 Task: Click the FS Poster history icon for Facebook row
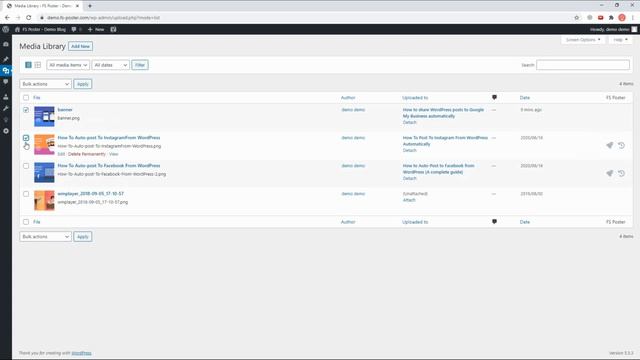pos(621,173)
